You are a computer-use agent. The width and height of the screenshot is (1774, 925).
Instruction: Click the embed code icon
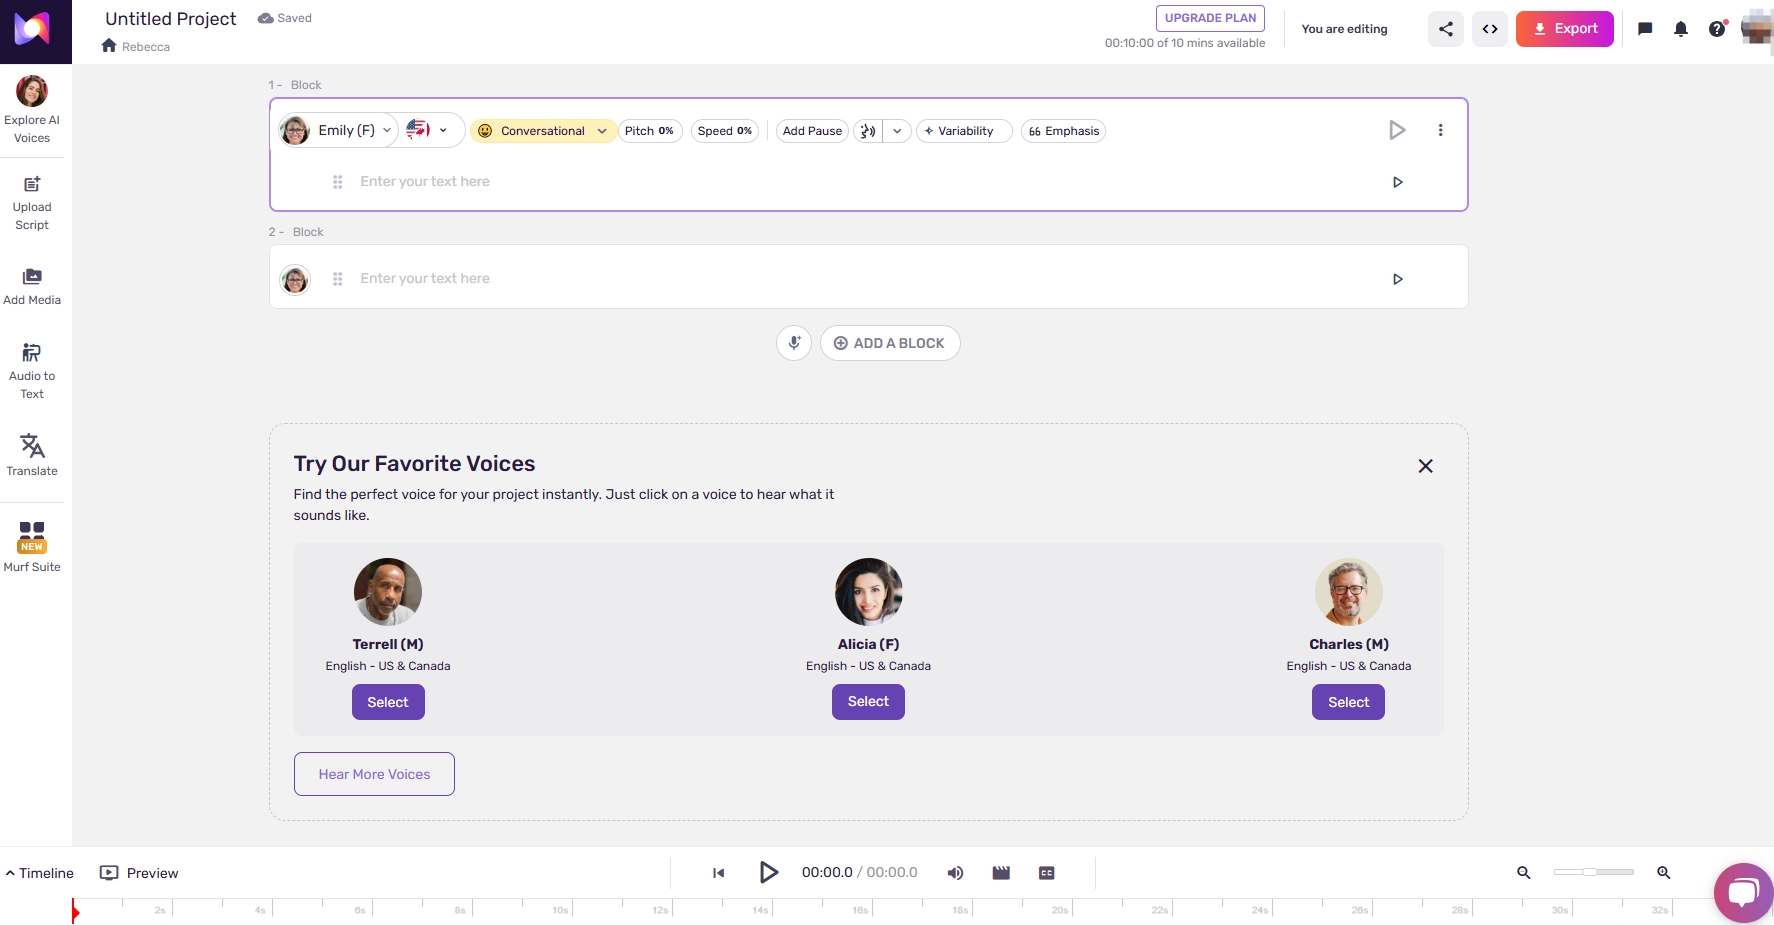coord(1489,29)
